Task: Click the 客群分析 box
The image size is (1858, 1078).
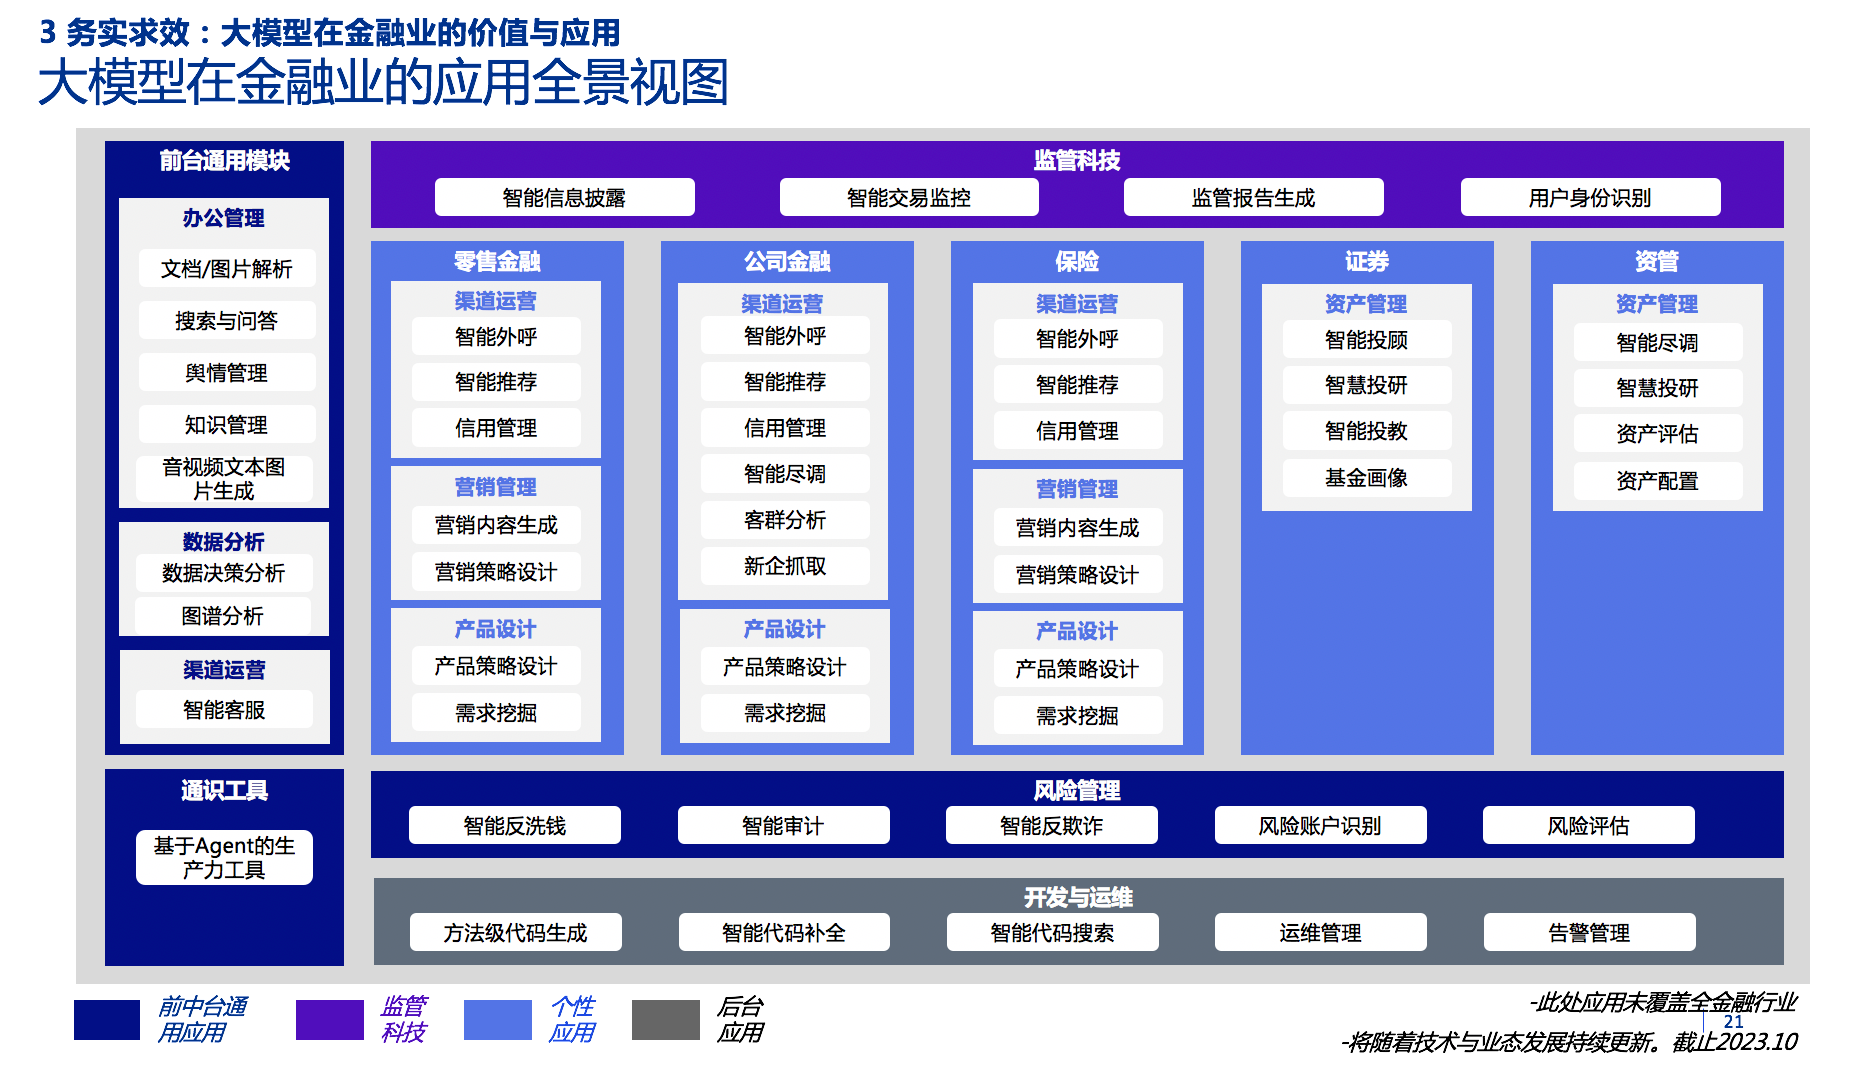Action: point(785,519)
